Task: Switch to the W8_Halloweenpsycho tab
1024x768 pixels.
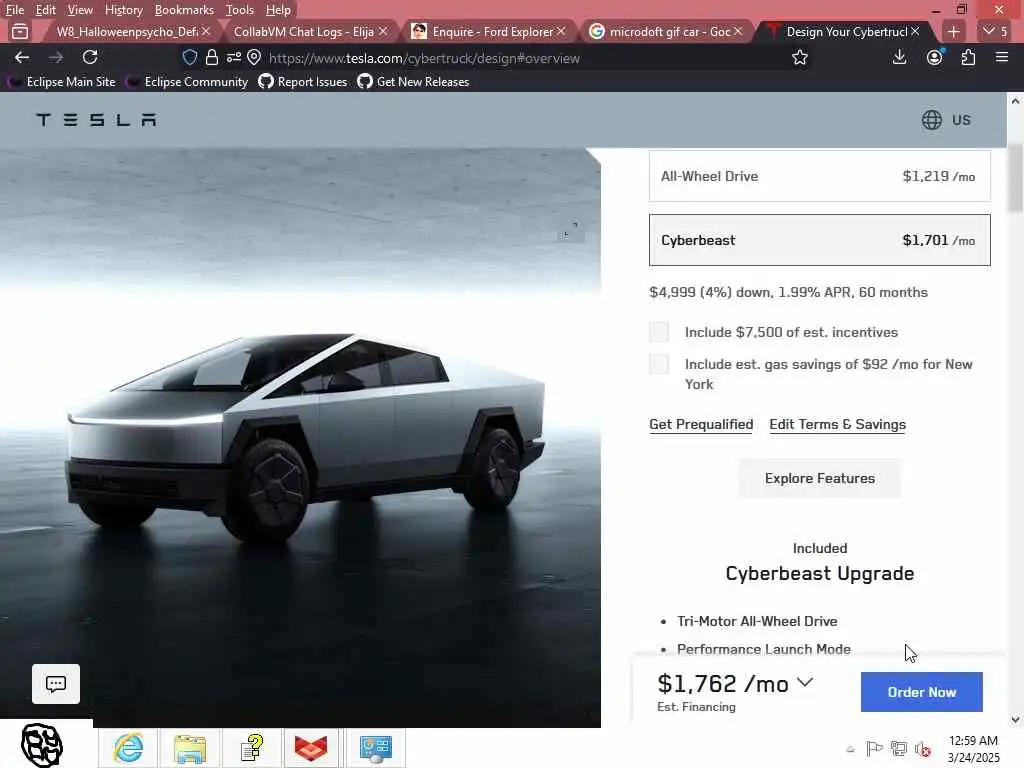Action: (x=127, y=31)
